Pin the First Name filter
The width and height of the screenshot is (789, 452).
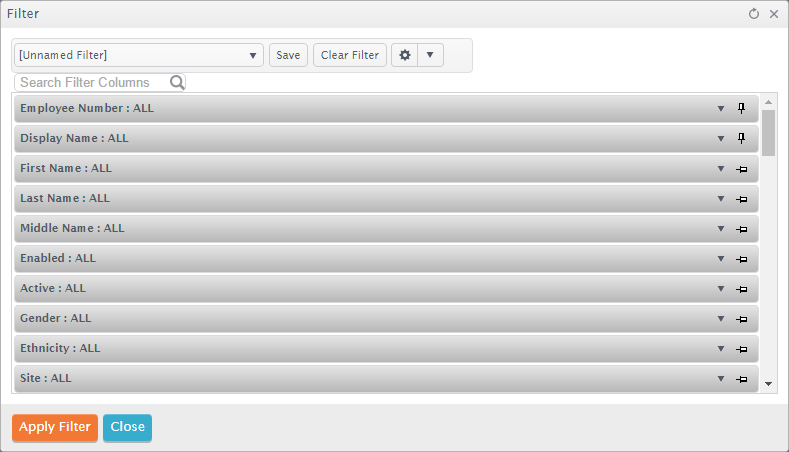click(741, 169)
